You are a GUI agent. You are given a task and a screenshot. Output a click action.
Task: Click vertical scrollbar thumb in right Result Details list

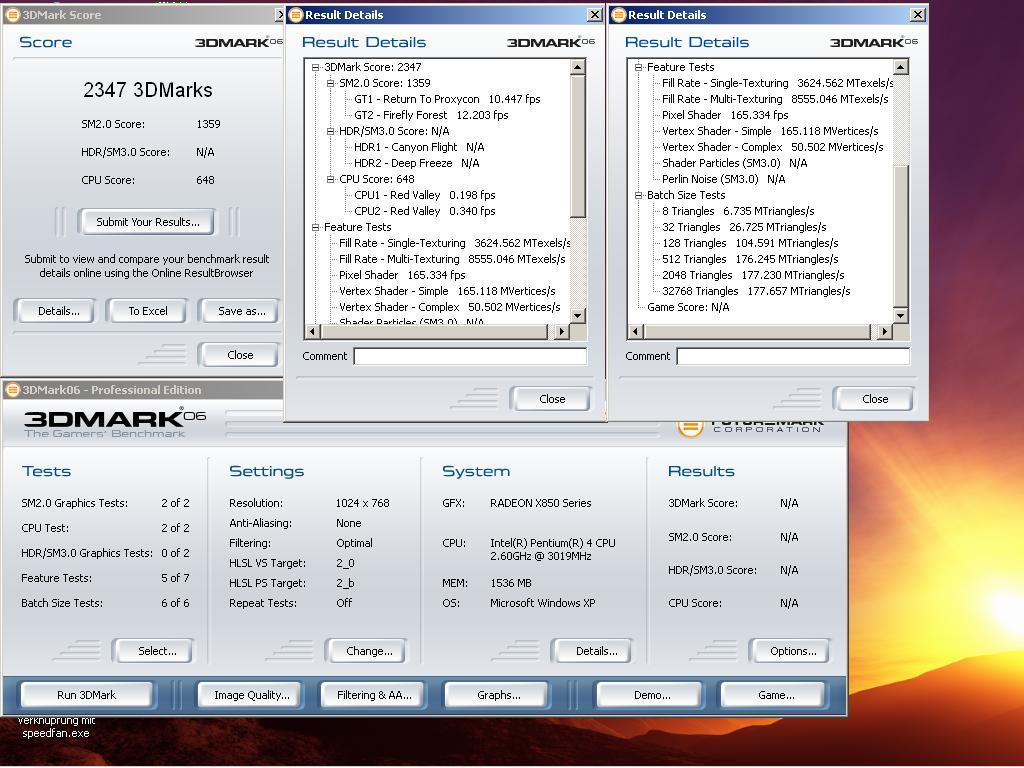coord(901,236)
